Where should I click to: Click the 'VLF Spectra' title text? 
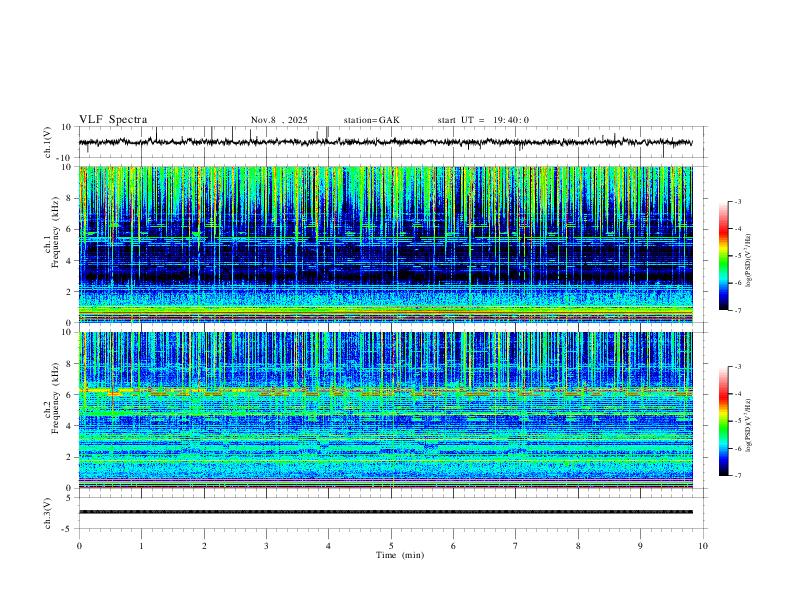click(113, 120)
